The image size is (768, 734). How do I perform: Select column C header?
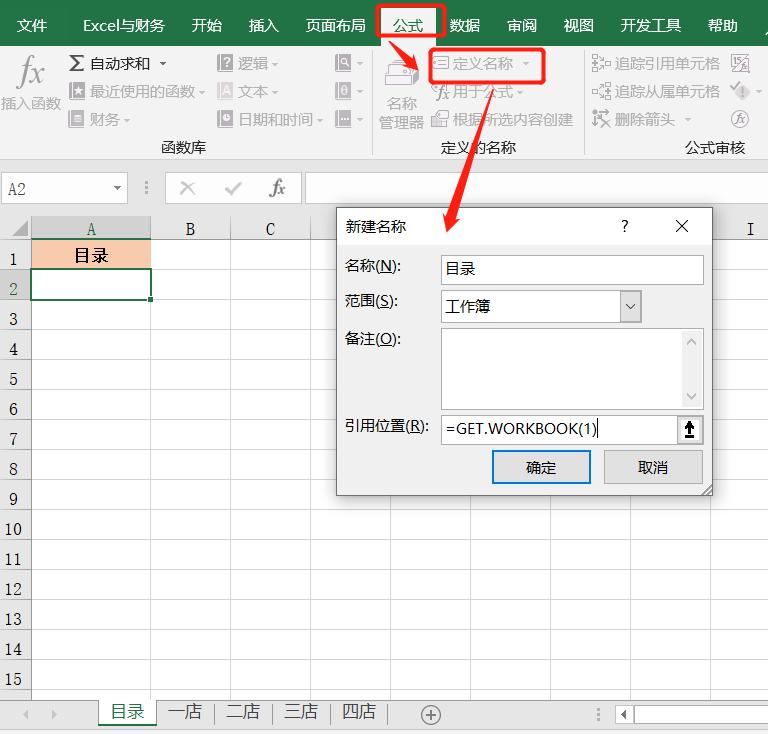point(270,229)
